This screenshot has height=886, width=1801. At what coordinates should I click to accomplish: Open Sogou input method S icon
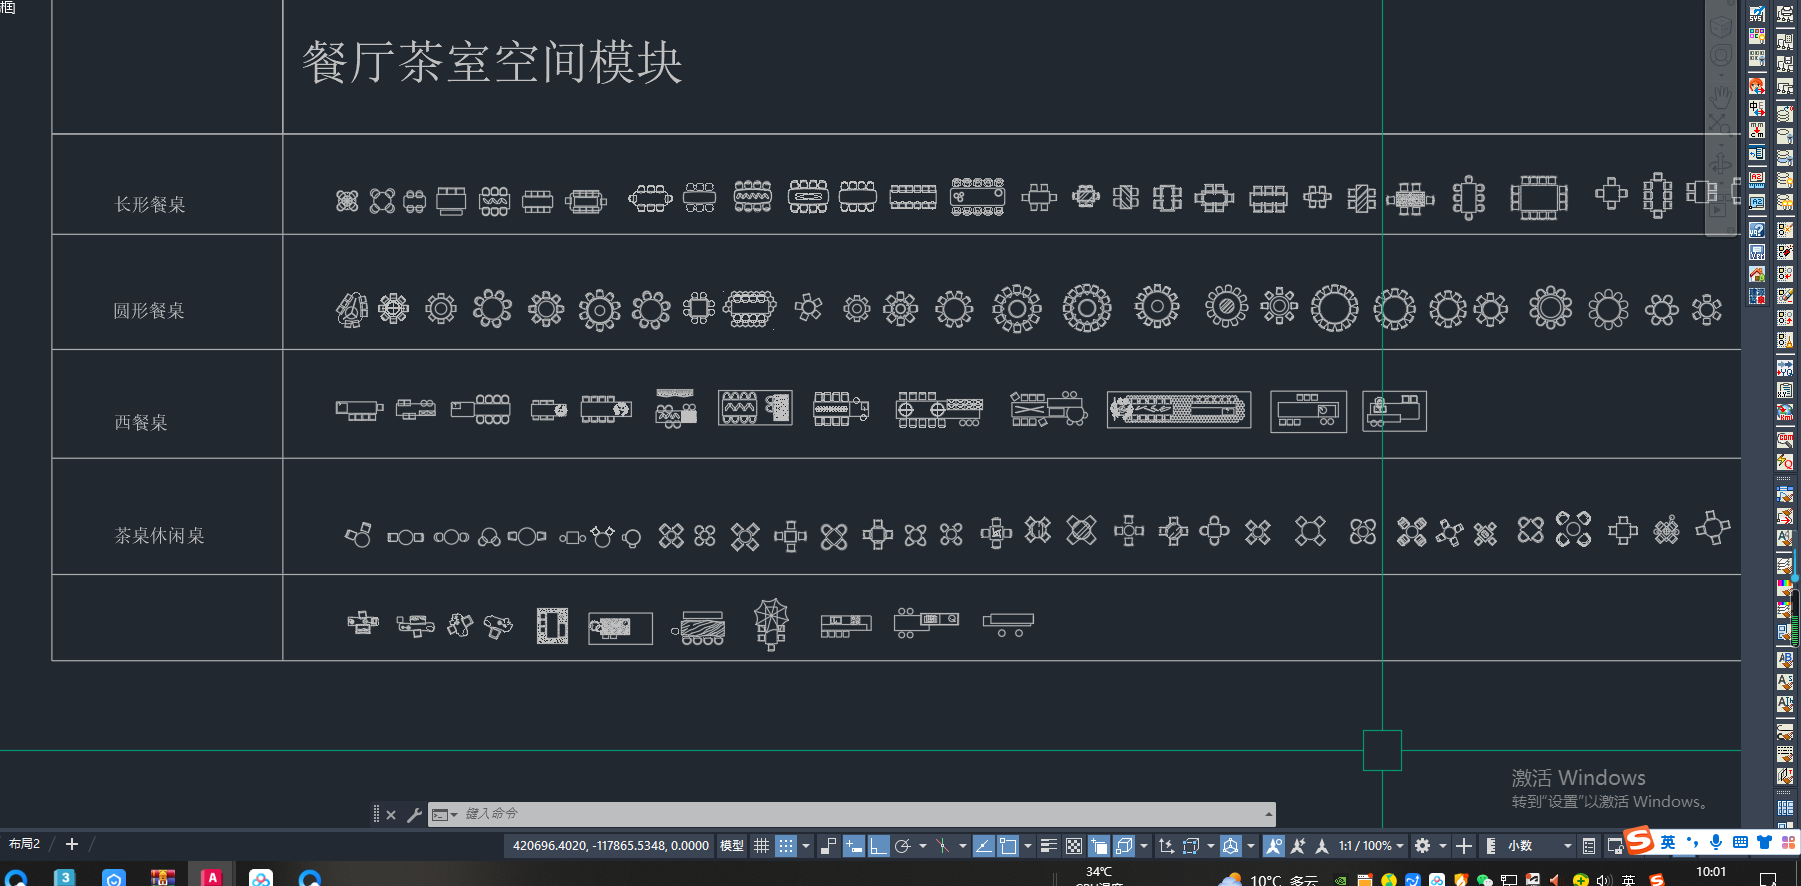tap(1639, 841)
